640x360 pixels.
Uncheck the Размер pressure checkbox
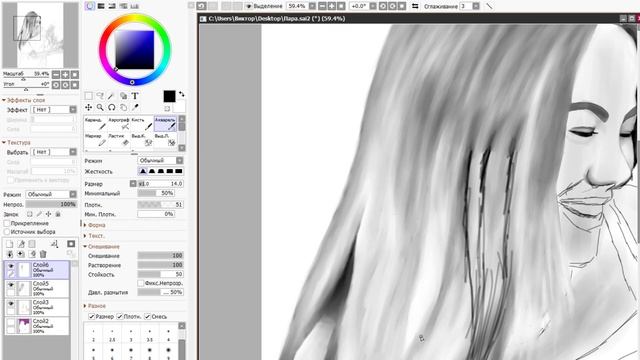(x=92, y=316)
